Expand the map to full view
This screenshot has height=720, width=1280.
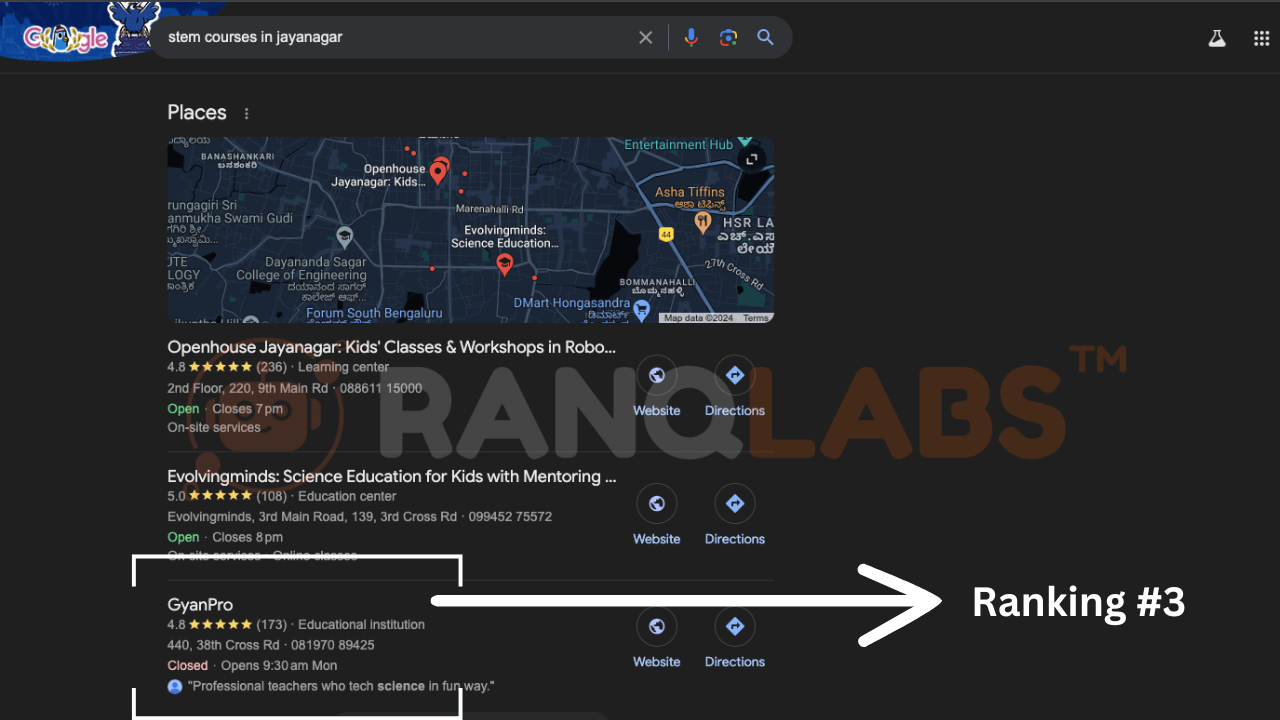click(751, 159)
